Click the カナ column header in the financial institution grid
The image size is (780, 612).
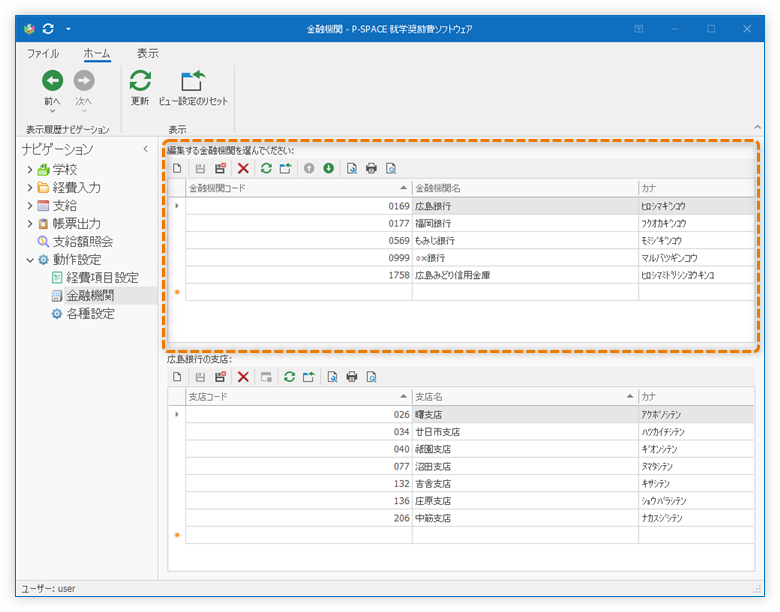pos(696,188)
